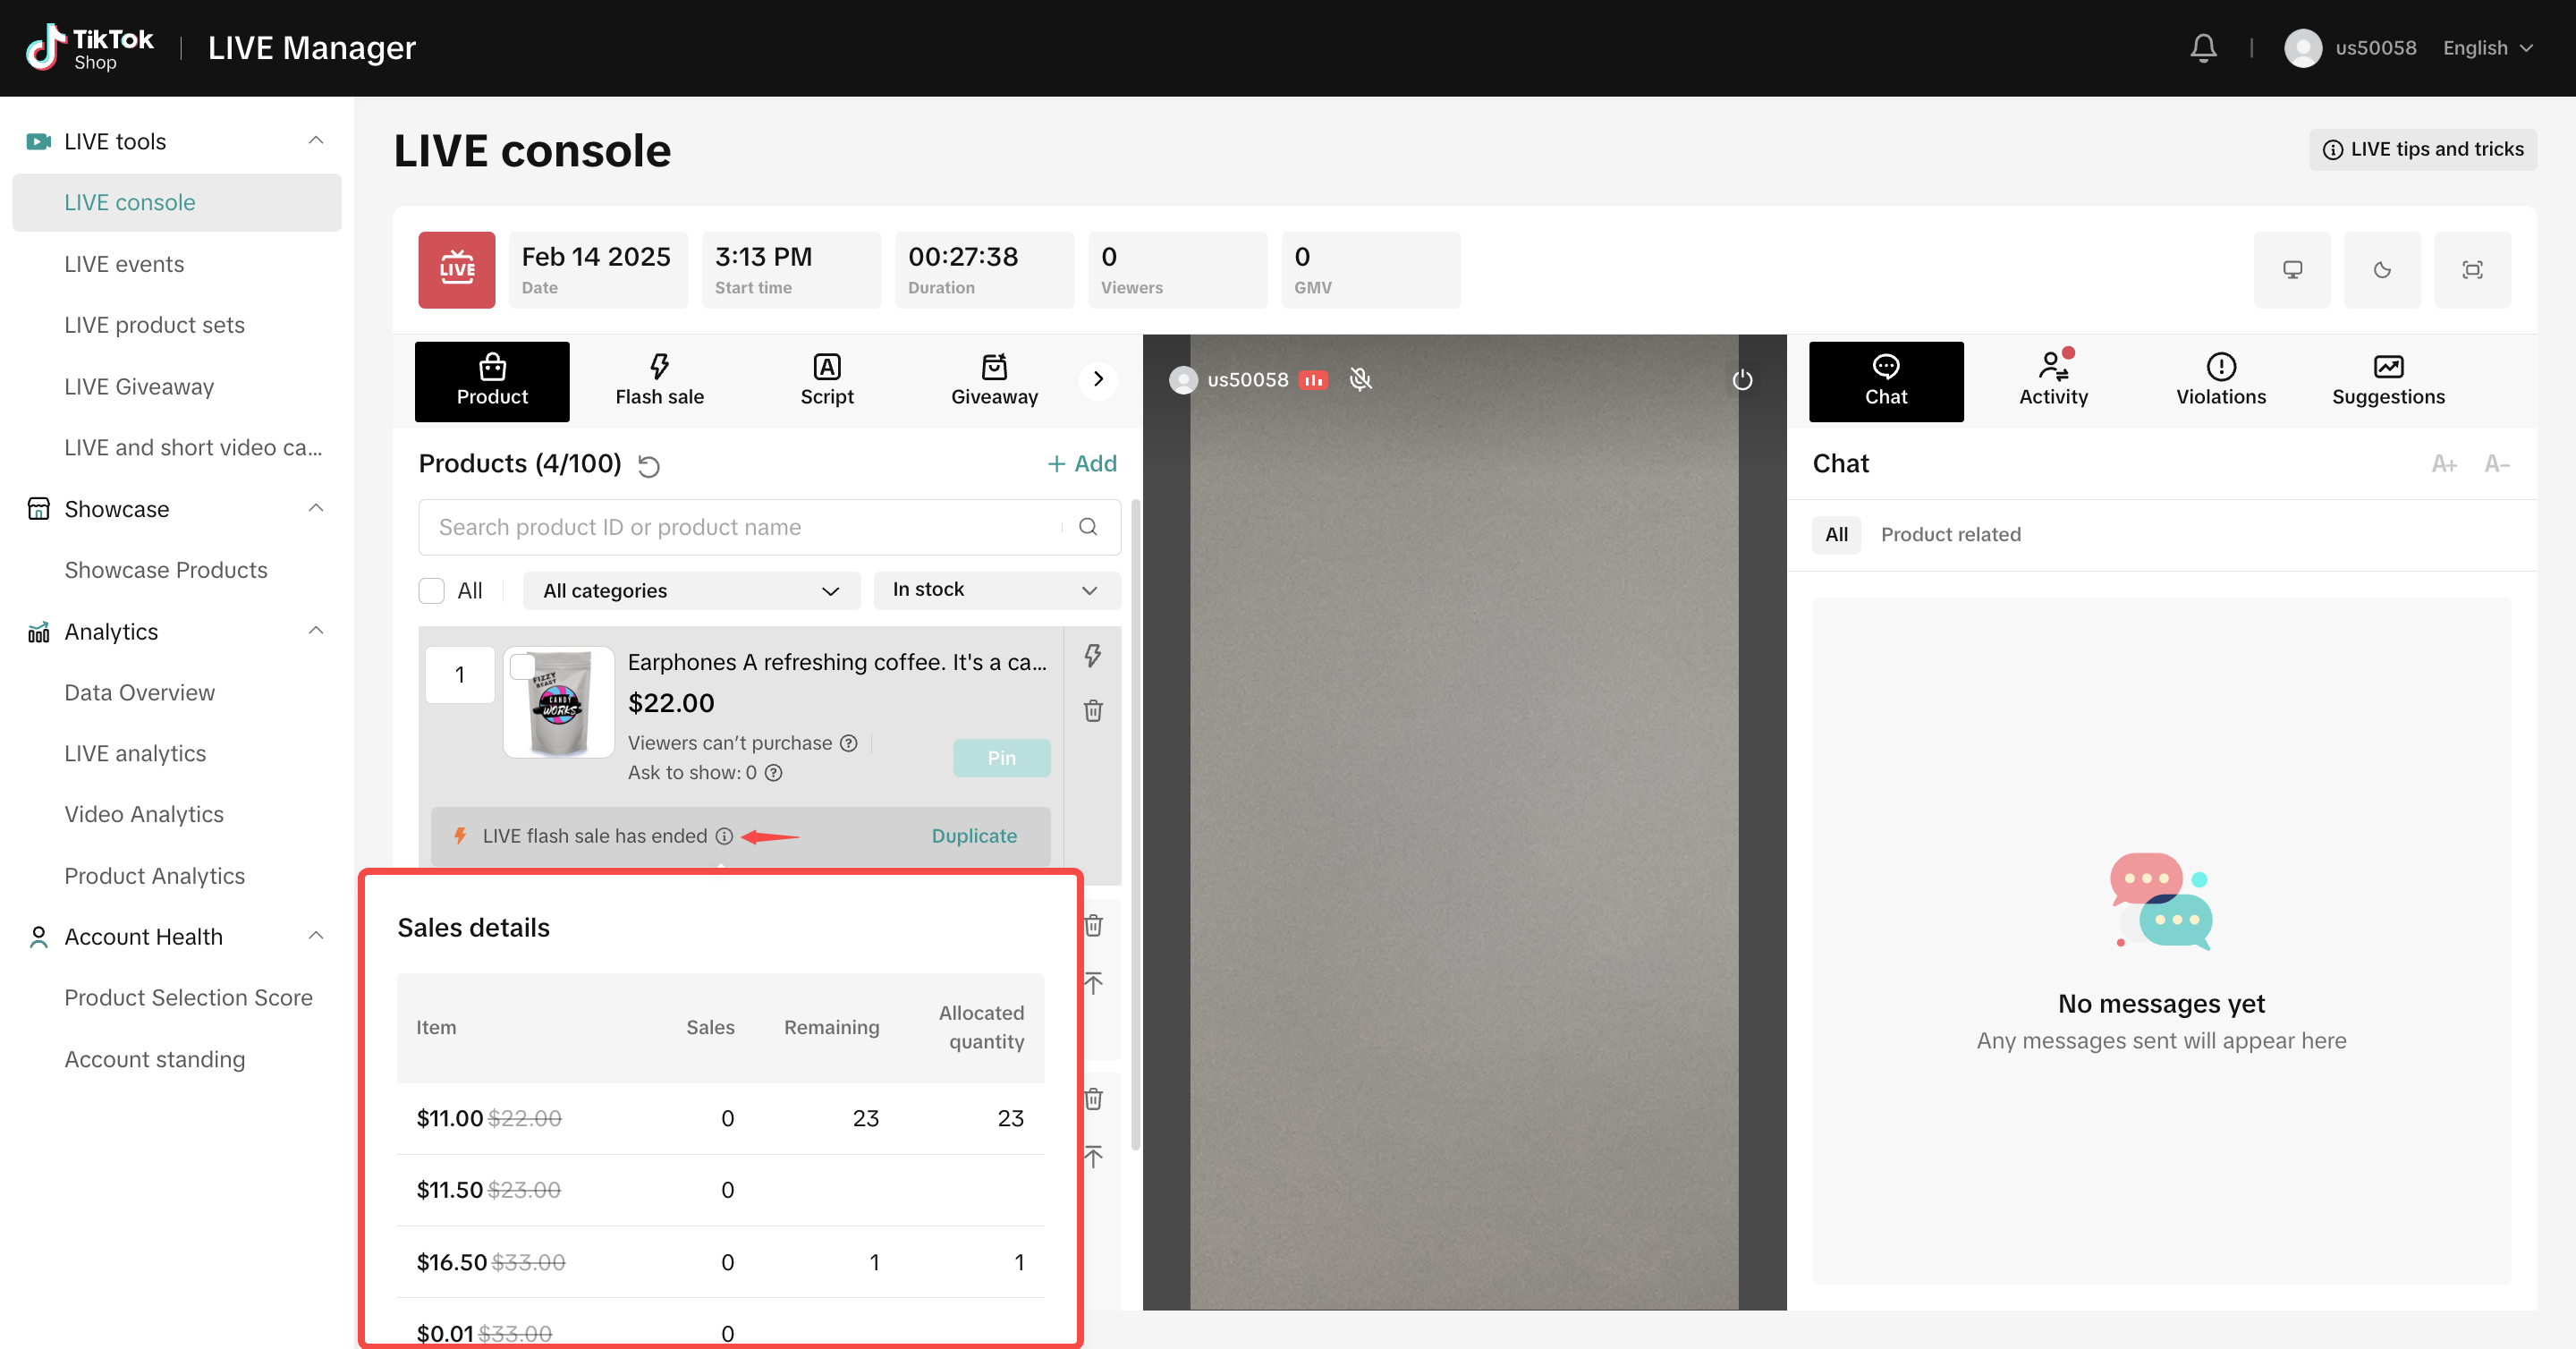Screen dimensions: 2576x1349
Task: Click the full screen icon
Action: coord(2472,270)
